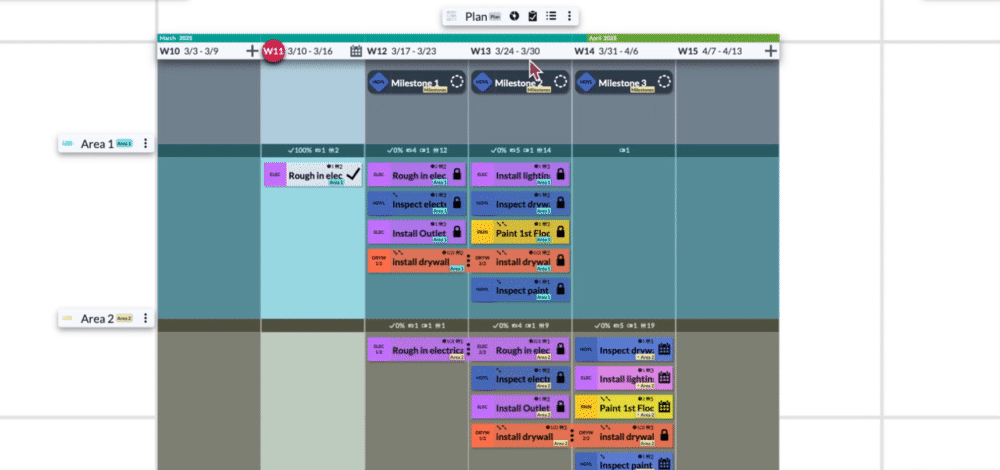
Task: Click the Area 1 row label
Action: point(97,144)
